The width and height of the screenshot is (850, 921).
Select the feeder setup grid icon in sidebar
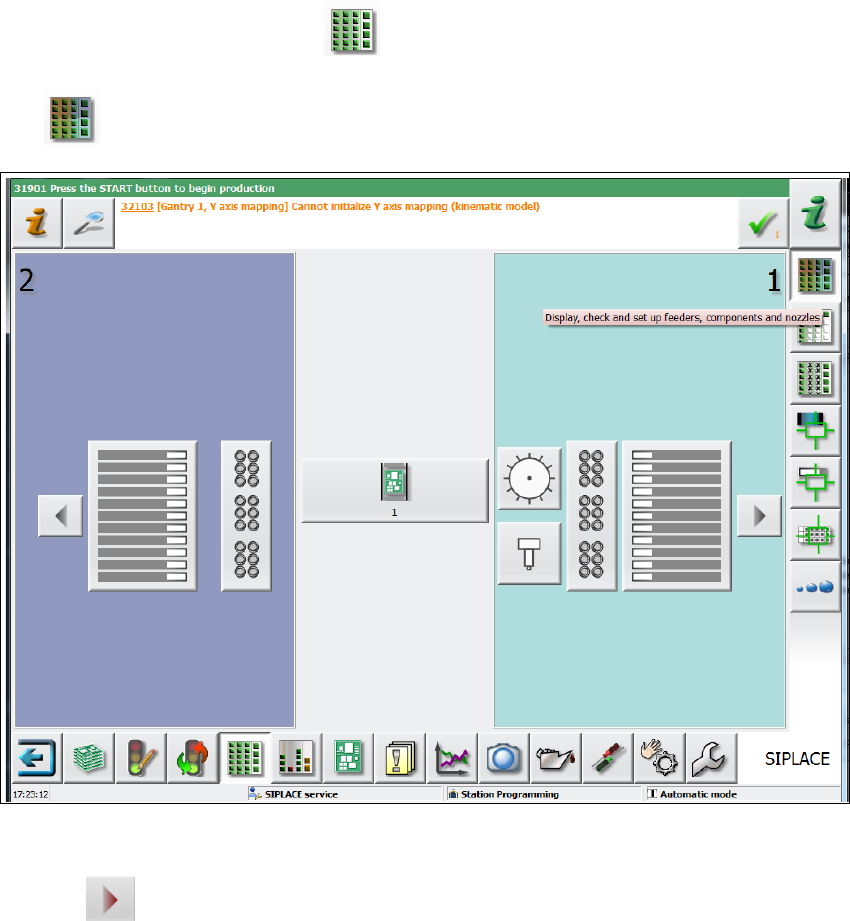tap(815, 275)
